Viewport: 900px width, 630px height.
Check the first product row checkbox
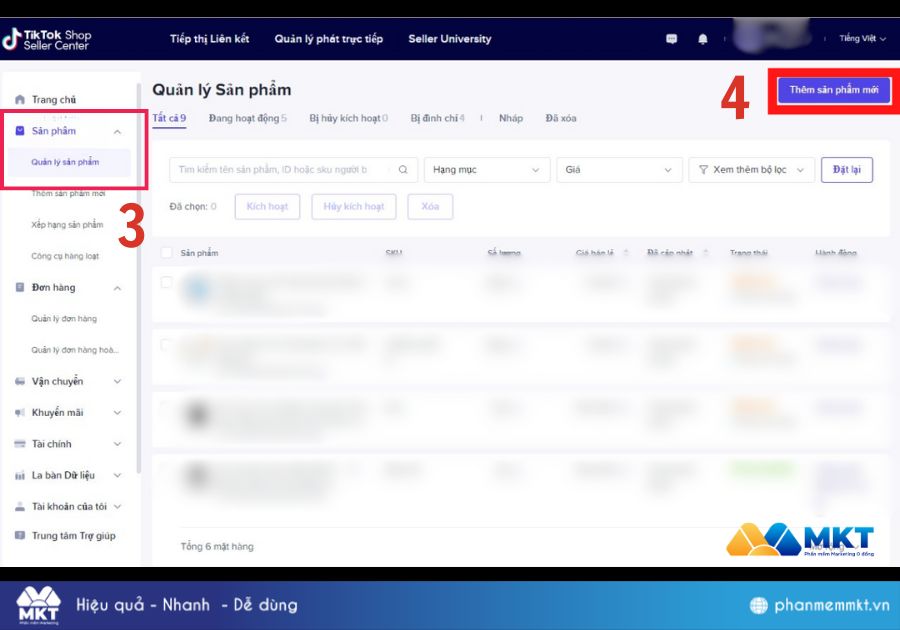(x=166, y=282)
